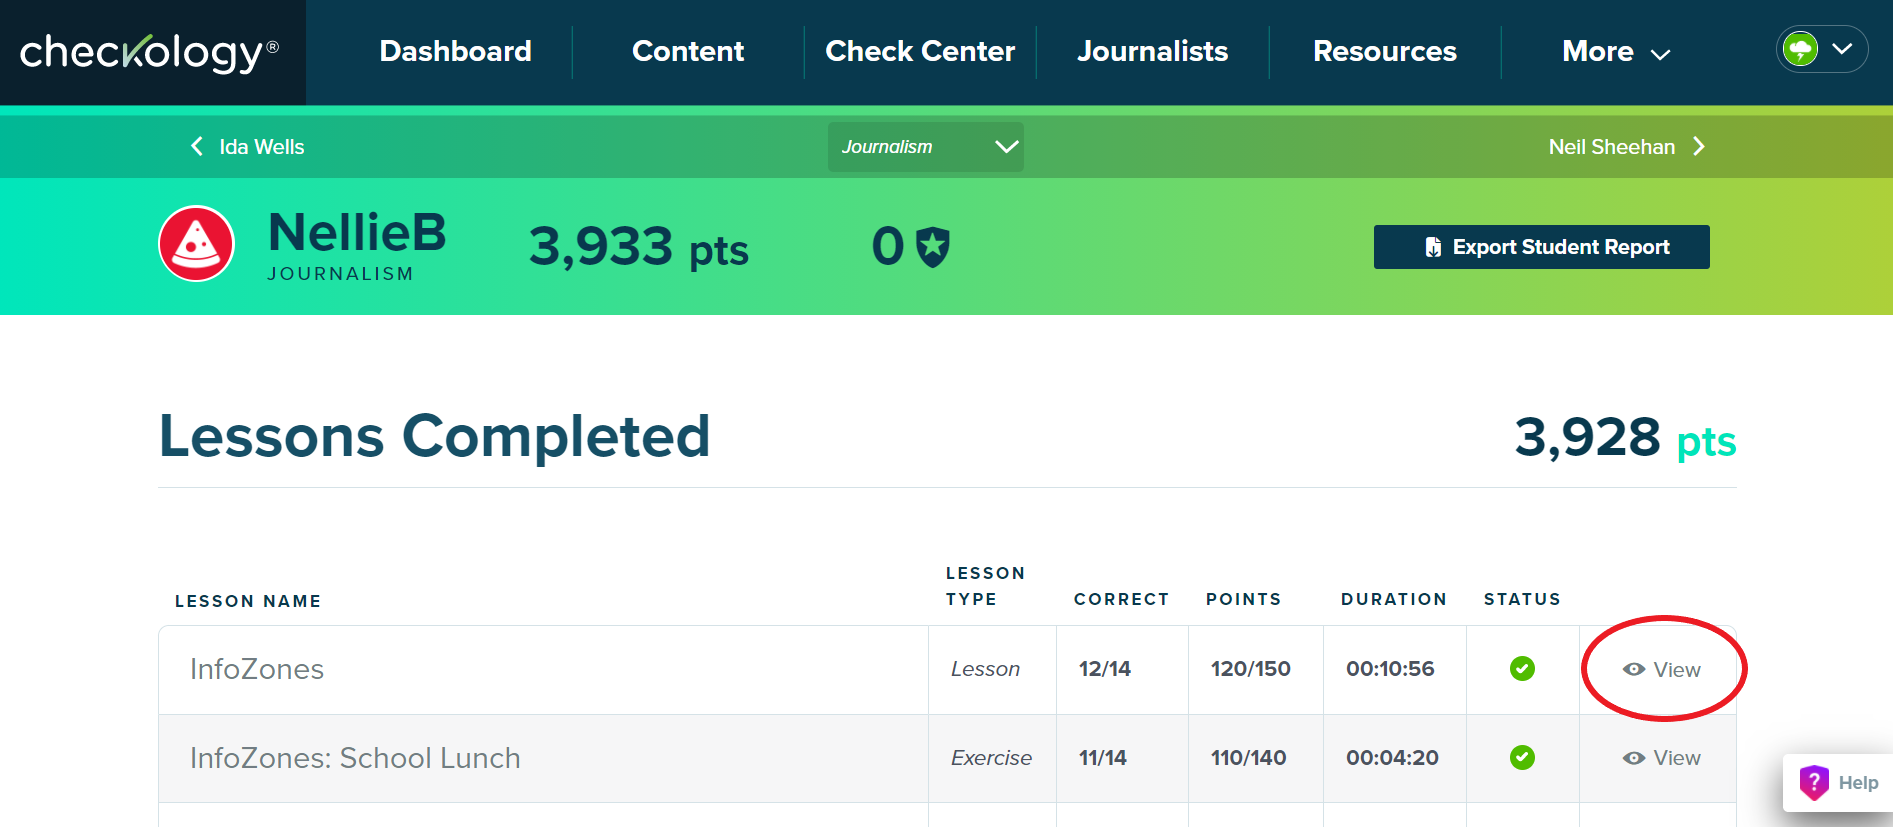1893x827 pixels.
Task: Click the right arrow beside Neil Sheehan
Action: point(1698,146)
